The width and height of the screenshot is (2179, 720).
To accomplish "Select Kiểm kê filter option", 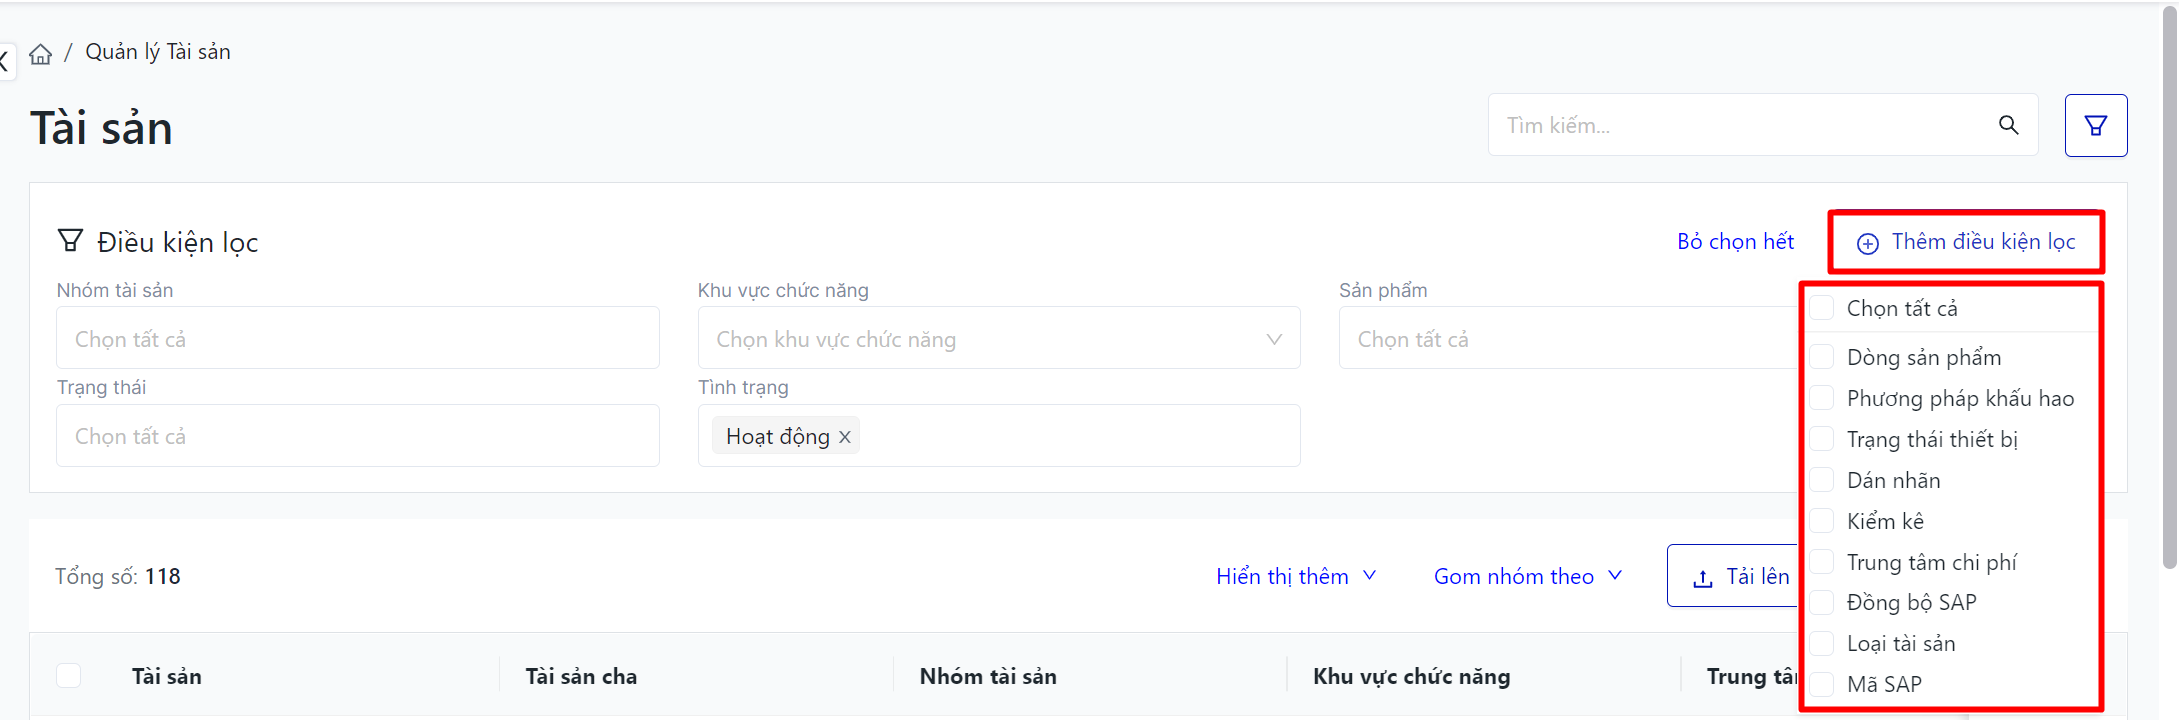I will point(1885,521).
